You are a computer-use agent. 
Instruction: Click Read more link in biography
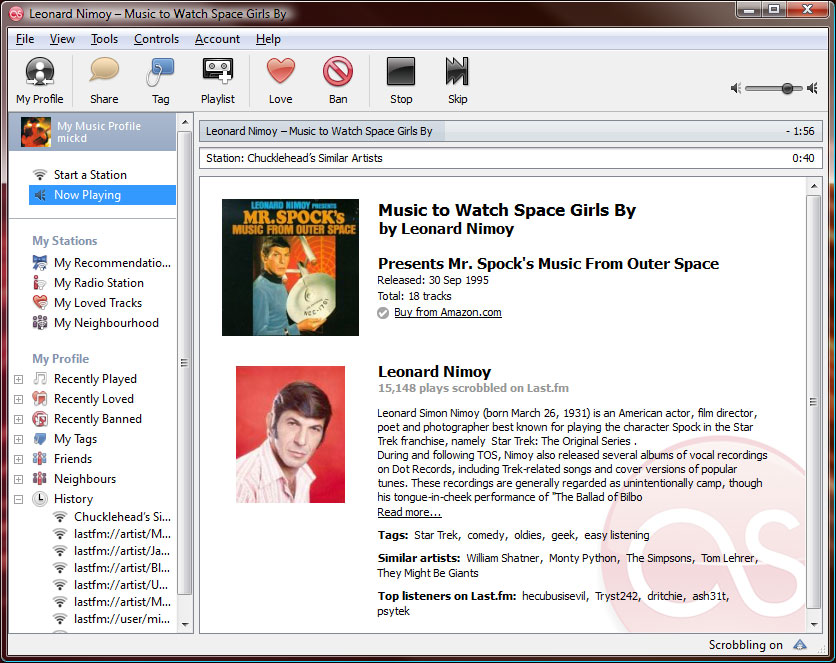click(409, 512)
